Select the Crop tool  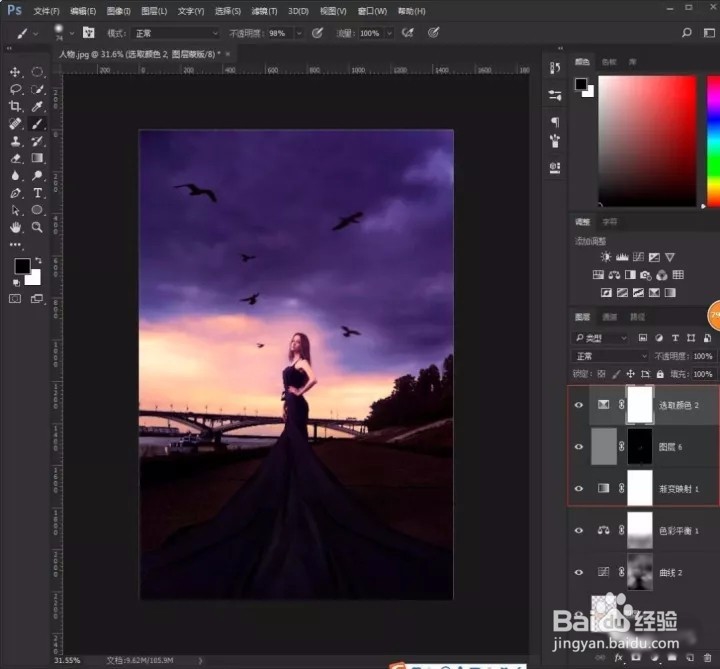(15, 107)
